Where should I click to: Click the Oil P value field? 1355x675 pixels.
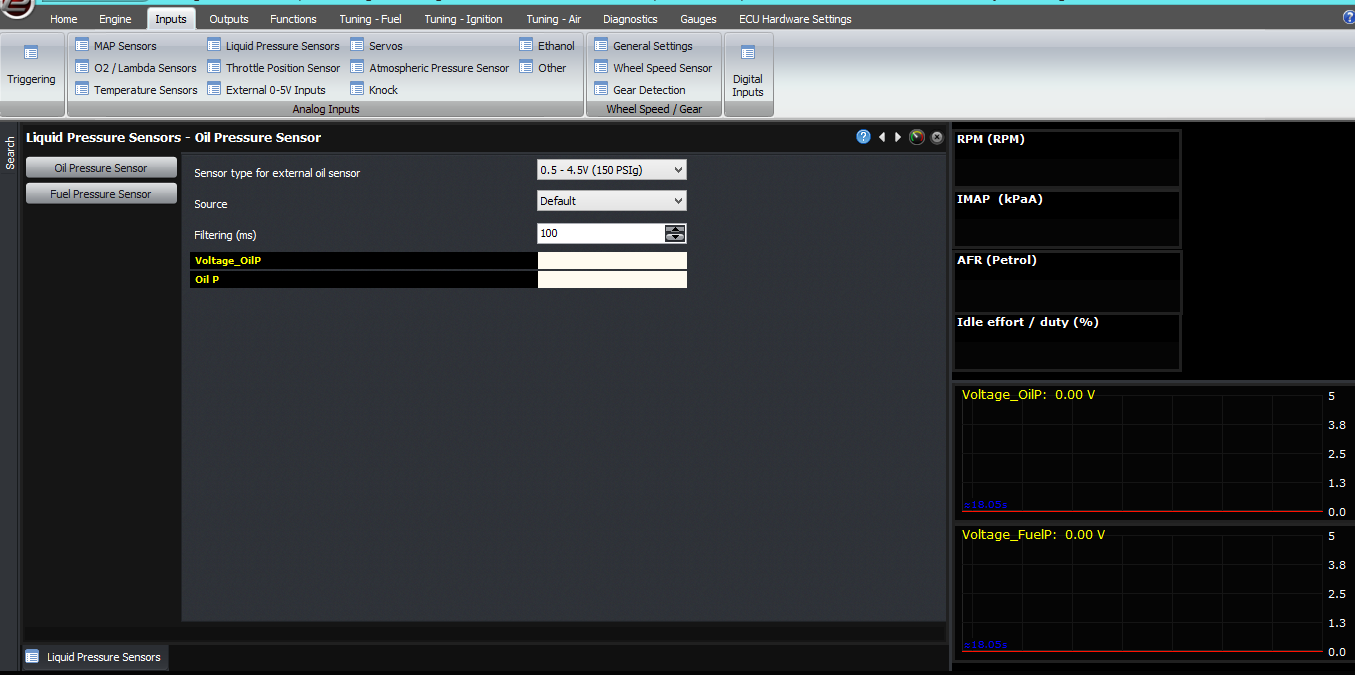coord(612,280)
